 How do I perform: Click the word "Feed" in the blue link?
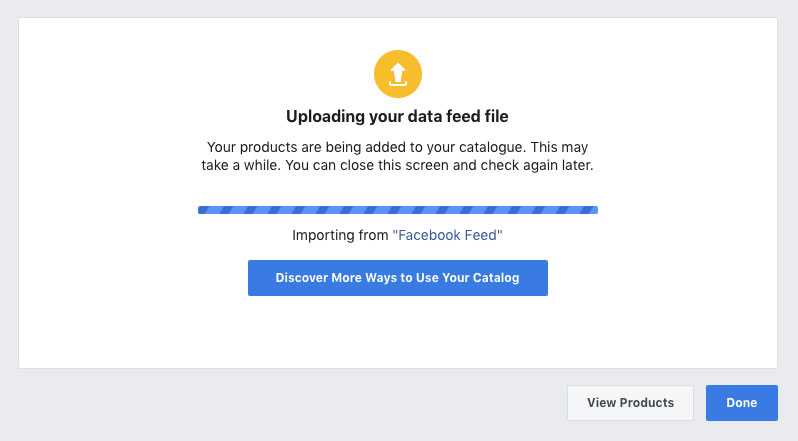[481, 235]
